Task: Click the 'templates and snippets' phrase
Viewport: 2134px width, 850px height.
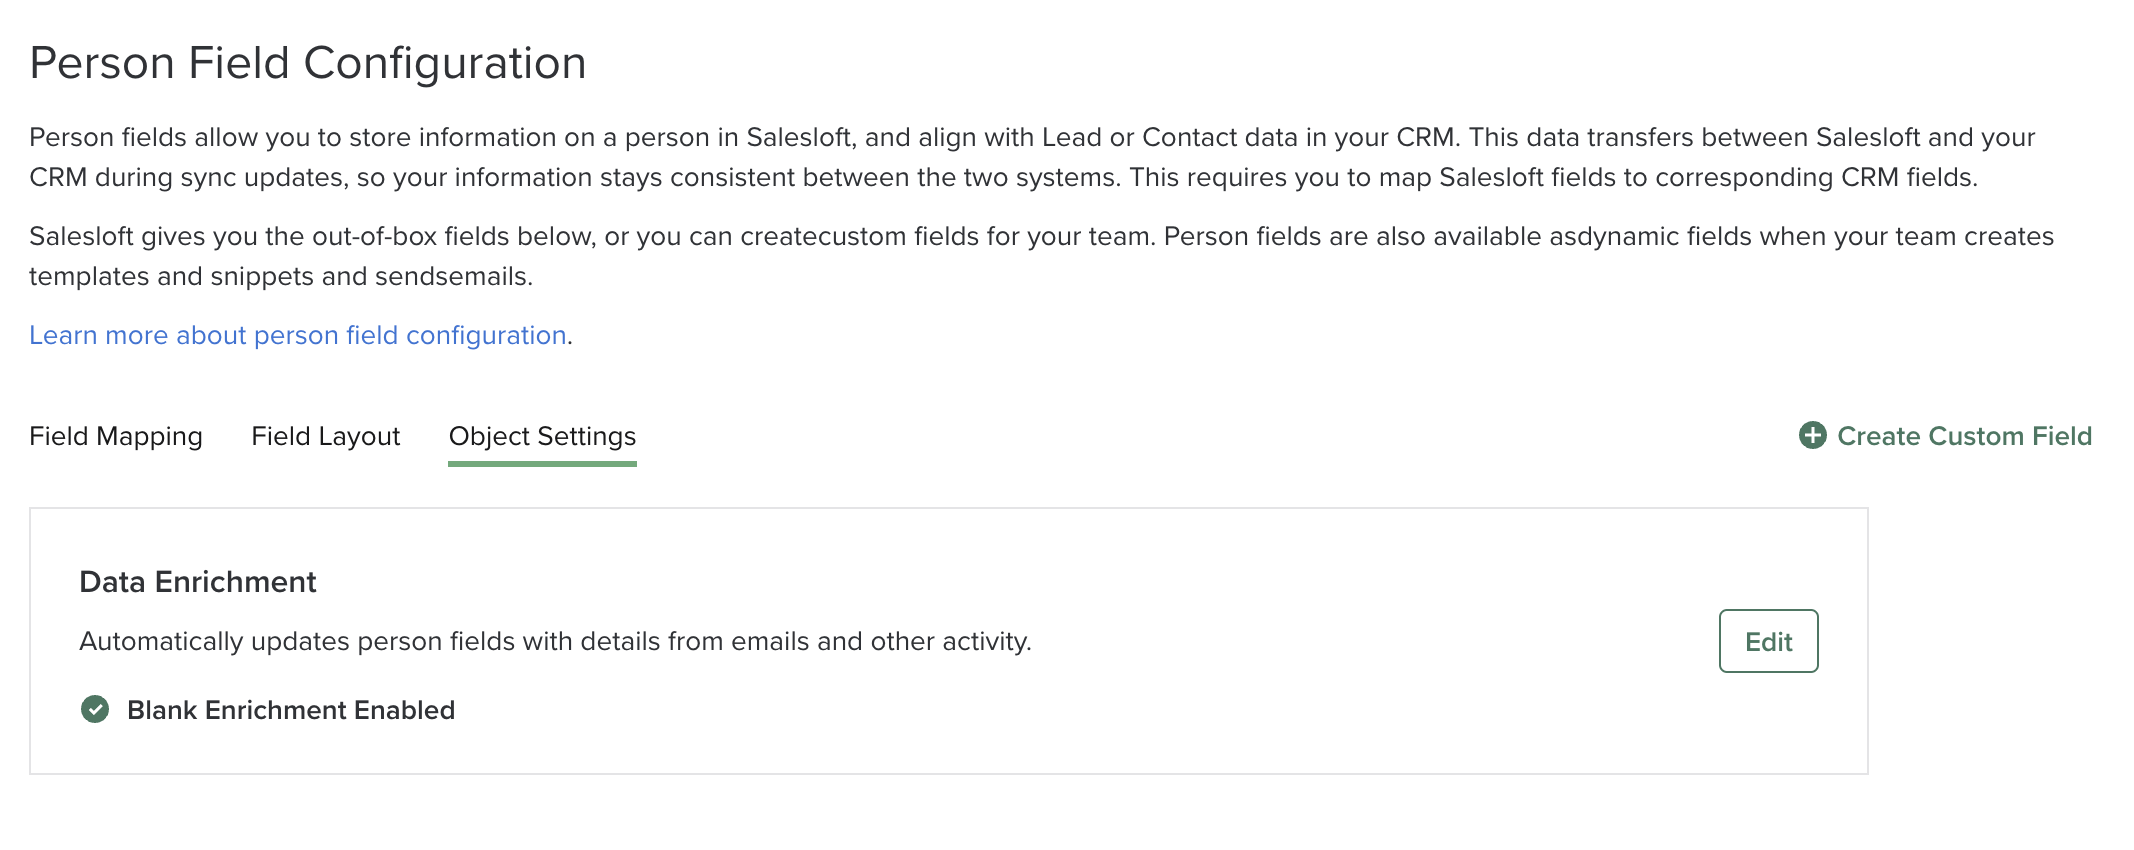Action: tap(170, 276)
